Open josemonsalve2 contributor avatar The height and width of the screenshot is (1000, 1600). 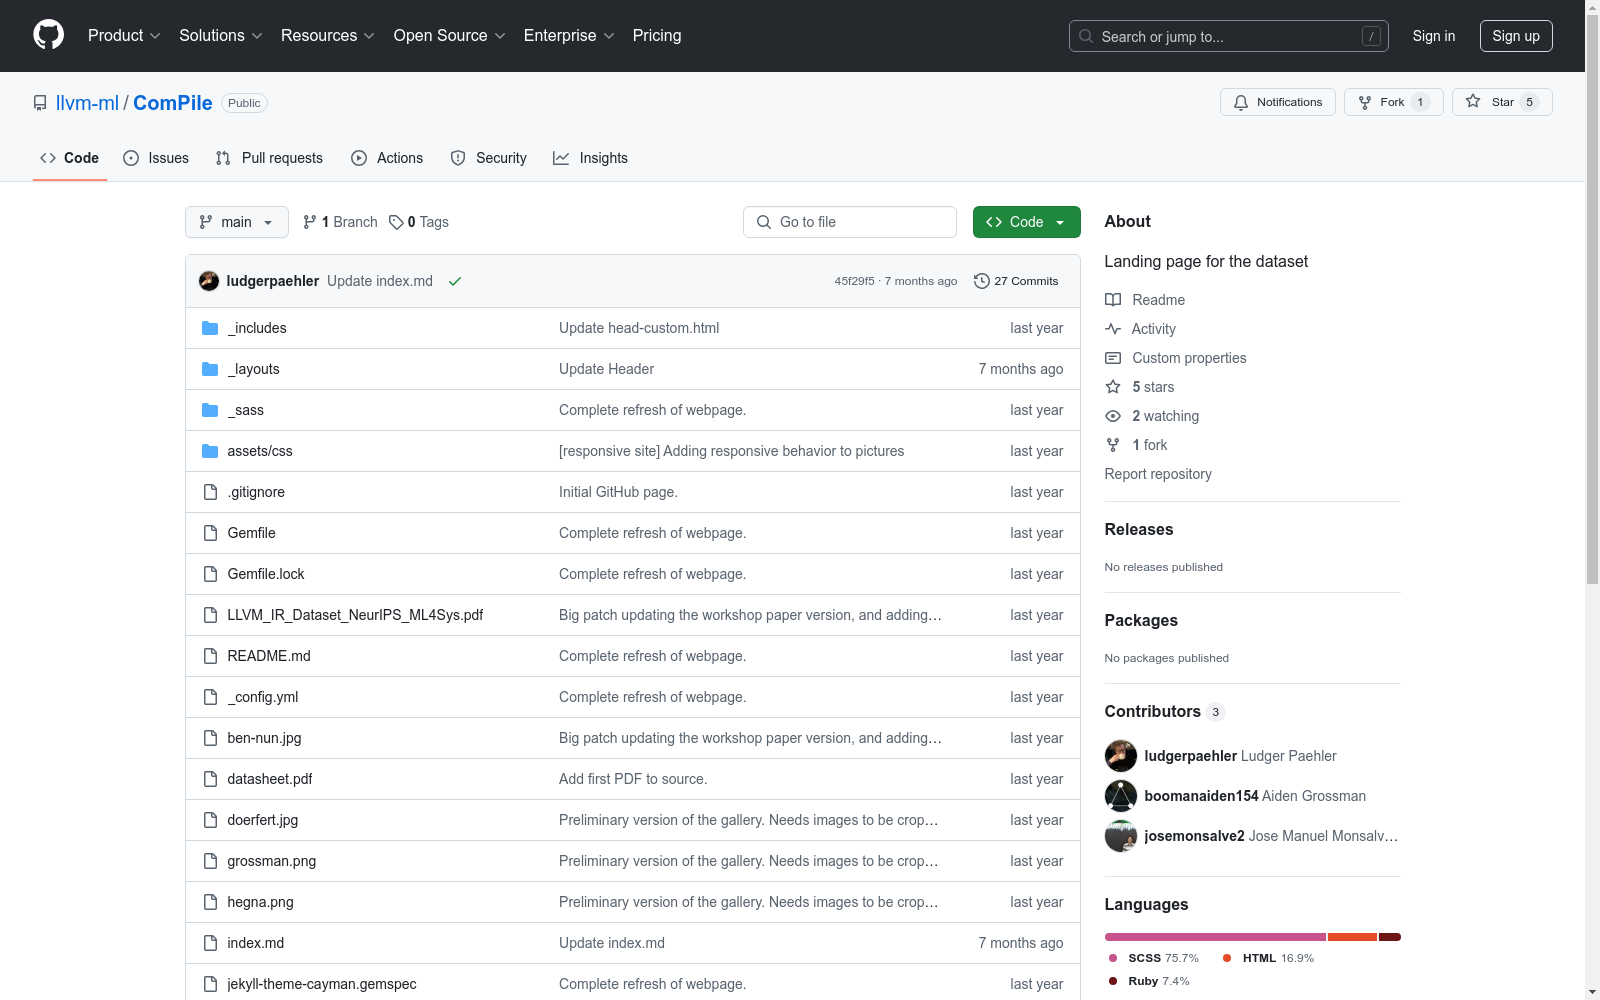point(1121,836)
